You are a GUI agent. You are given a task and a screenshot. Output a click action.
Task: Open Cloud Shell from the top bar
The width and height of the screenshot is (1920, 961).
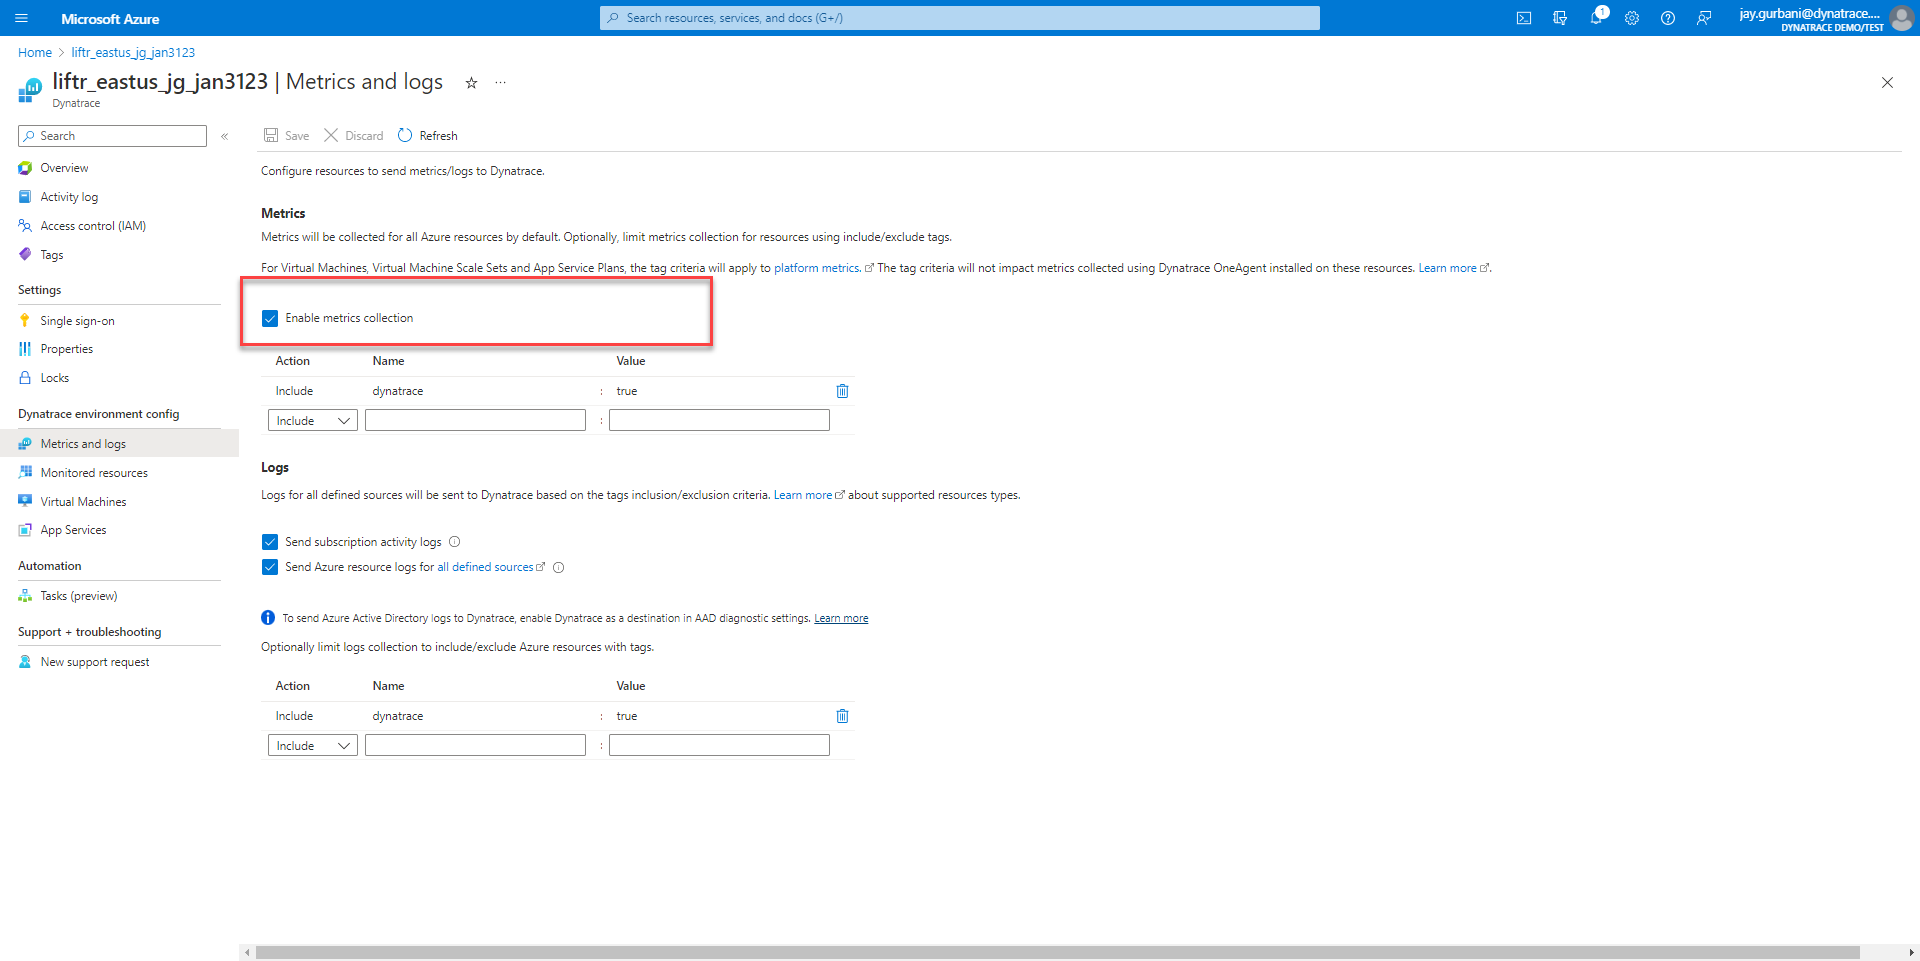click(x=1524, y=18)
